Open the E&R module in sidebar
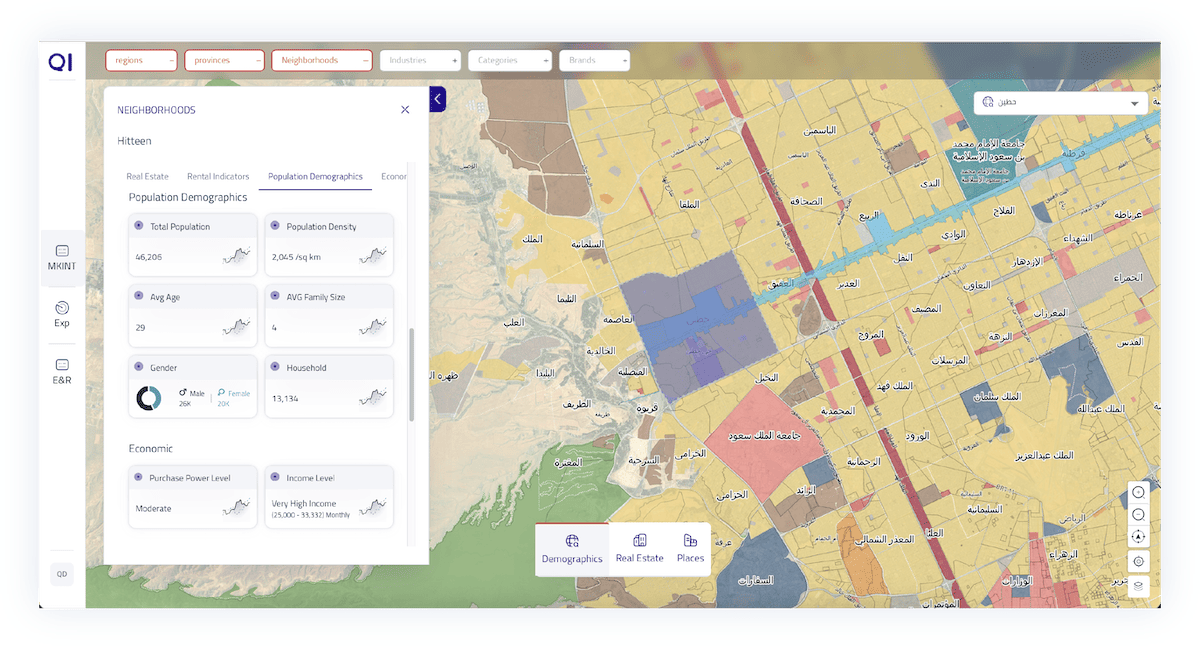 (x=62, y=371)
